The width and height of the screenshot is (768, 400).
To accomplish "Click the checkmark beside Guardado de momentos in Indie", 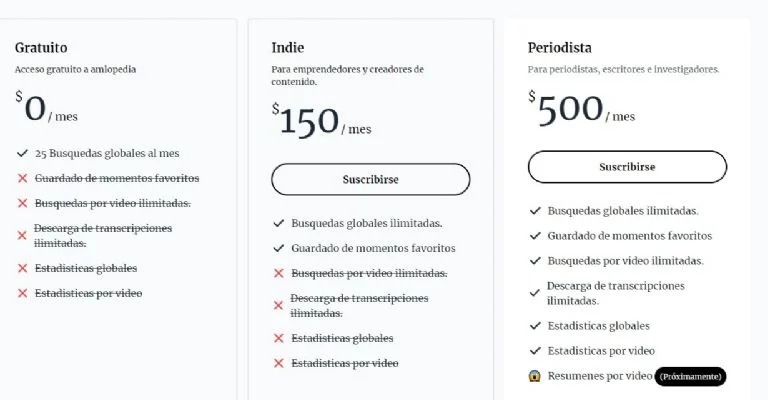I will [279, 248].
